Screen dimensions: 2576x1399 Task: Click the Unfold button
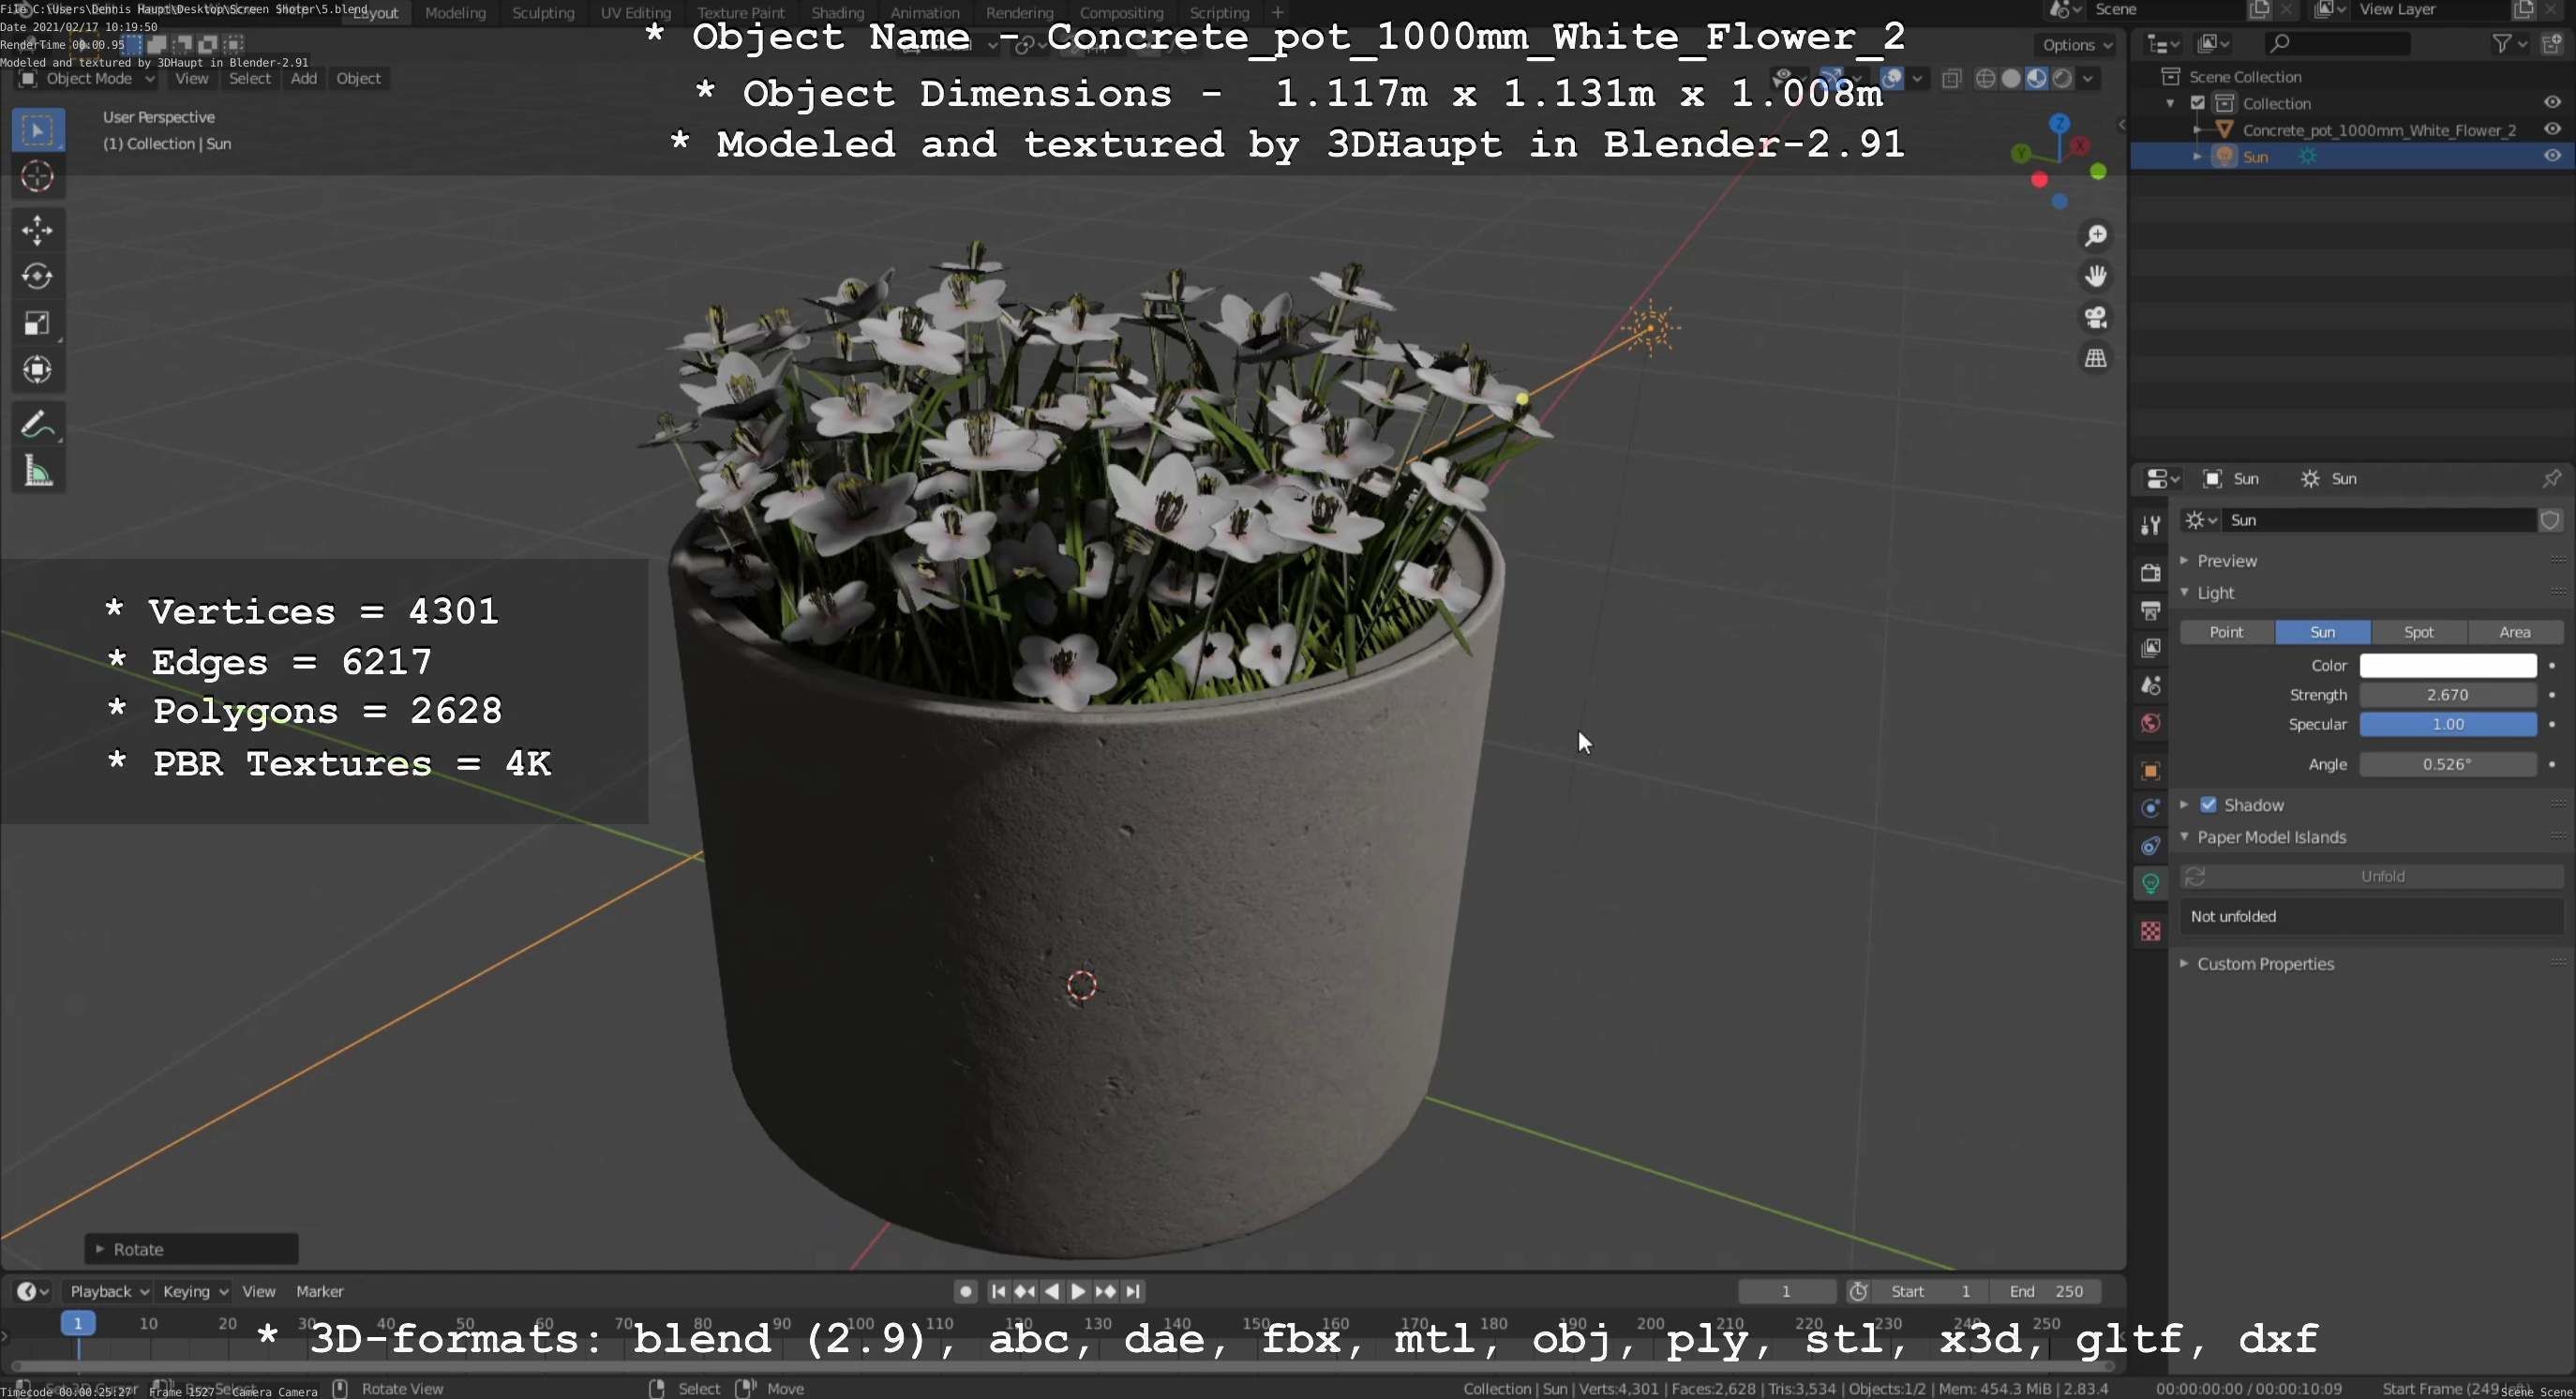pyautogui.click(x=2372, y=876)
